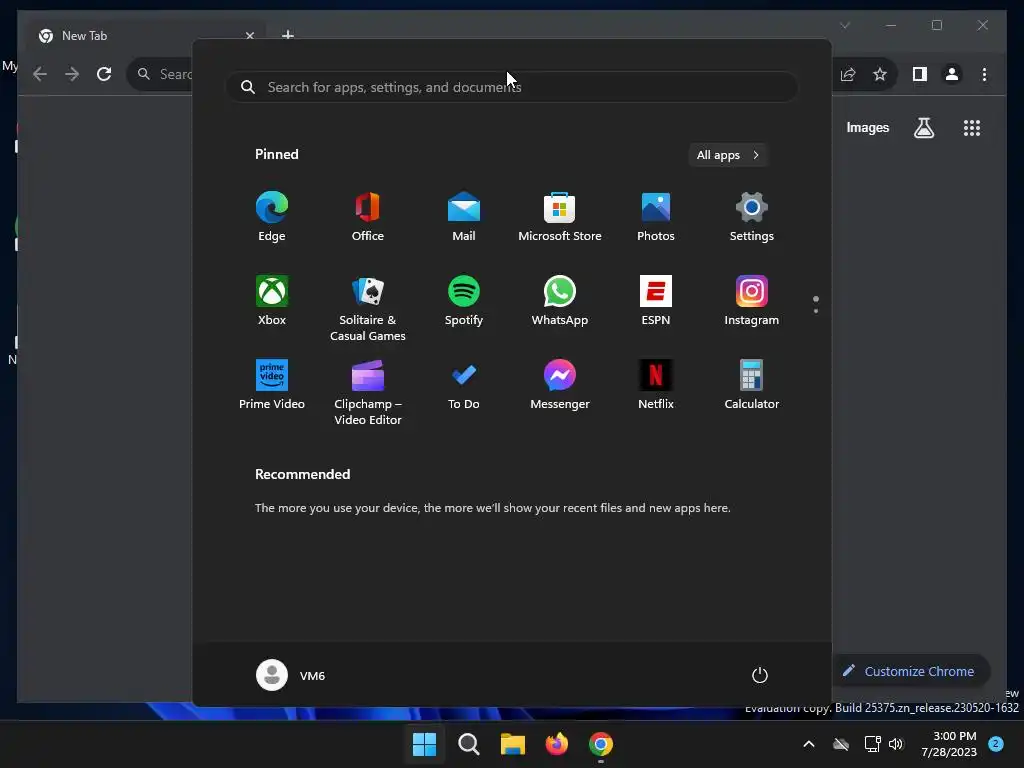Launch the Photos app
Screen dimensions: 1024x768
click(x=656, y=217)
